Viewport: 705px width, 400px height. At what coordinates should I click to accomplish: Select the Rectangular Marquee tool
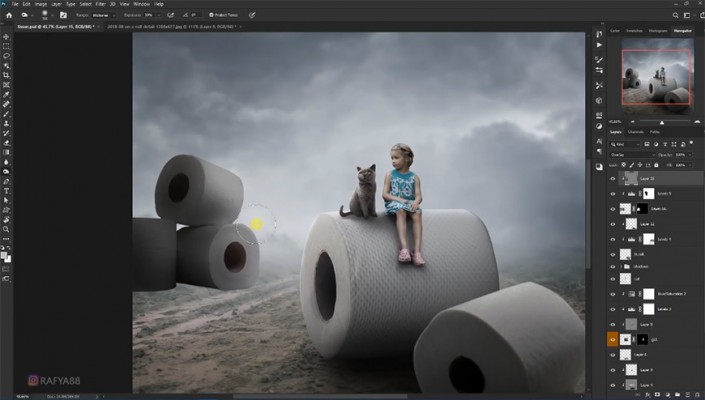[x=6, y=46]
